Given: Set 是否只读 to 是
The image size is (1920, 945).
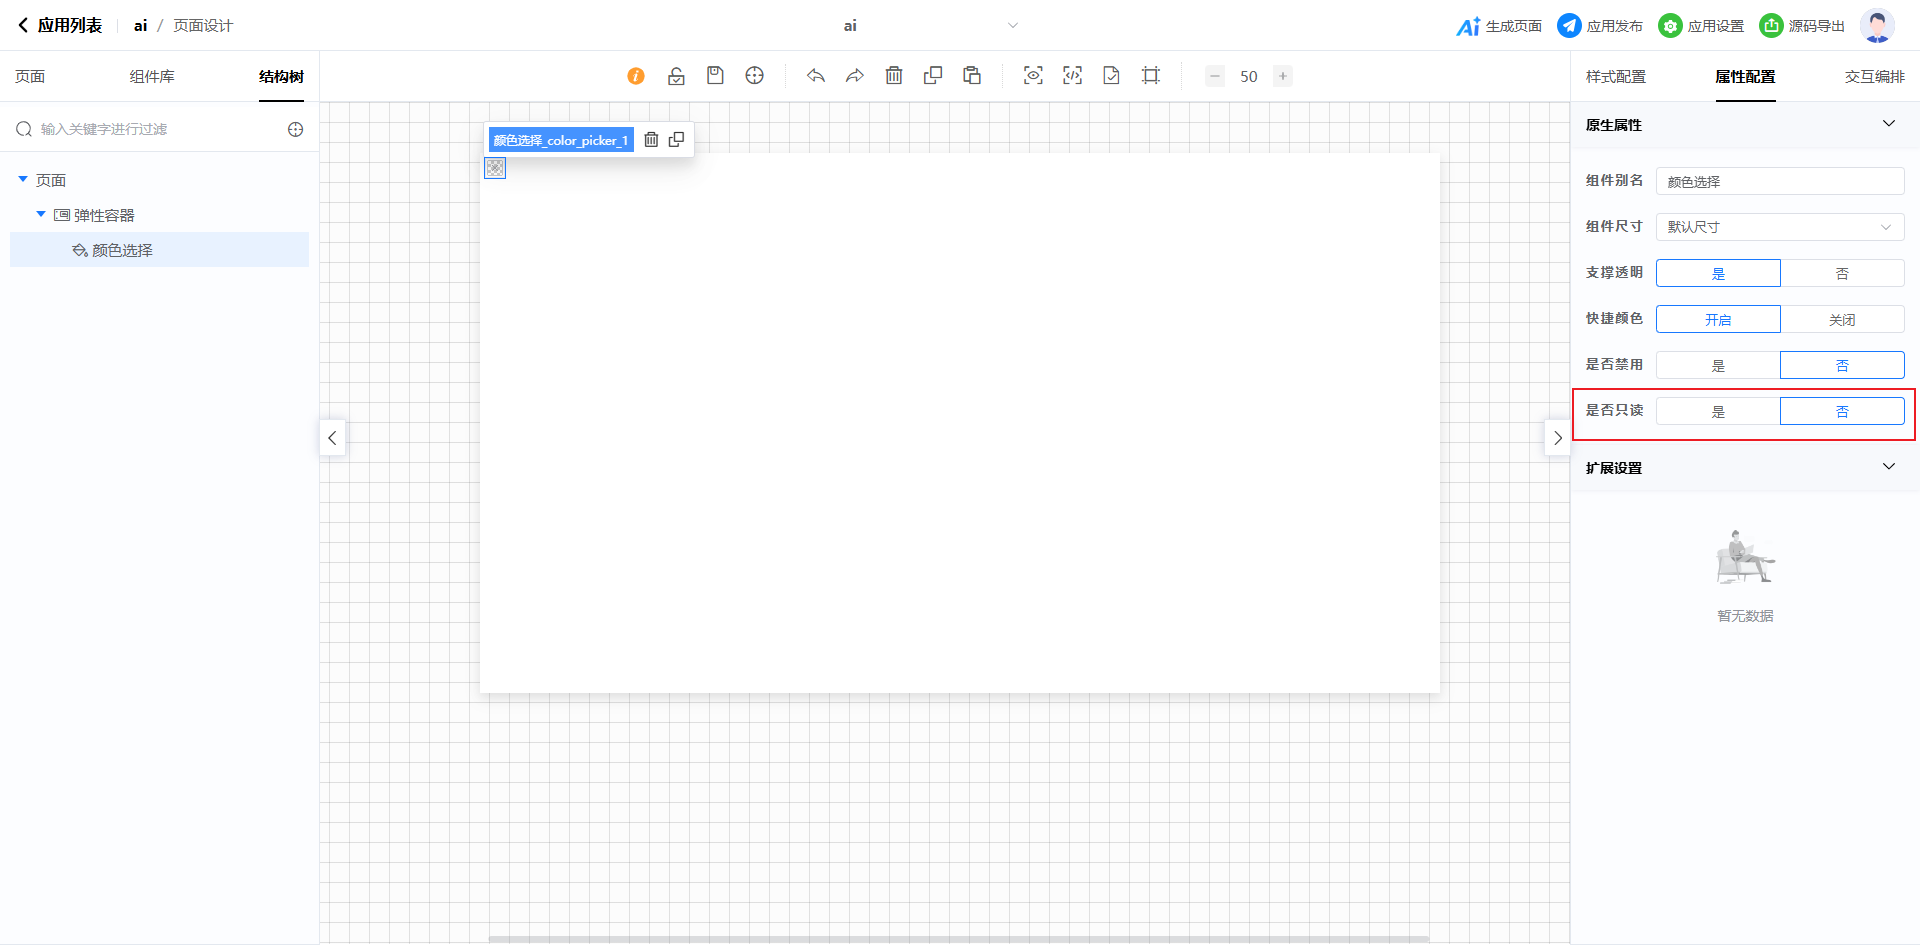Looking at the screenshot, I should pyautogui.click(x=1718, y=411).
